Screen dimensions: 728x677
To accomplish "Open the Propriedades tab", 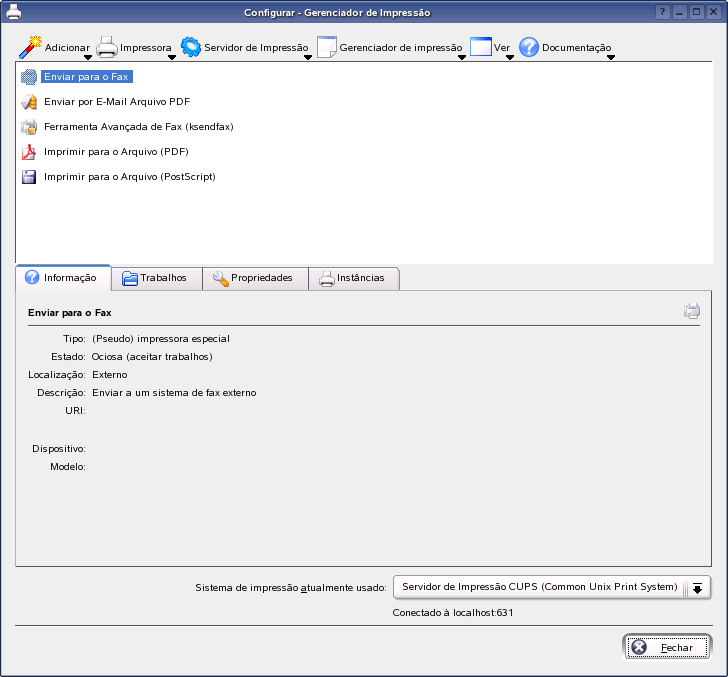I will point(255,278).
